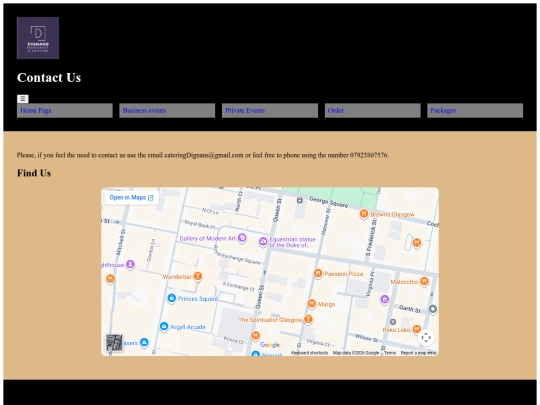Select the Princes Square shopping pin

pos(172,298)
